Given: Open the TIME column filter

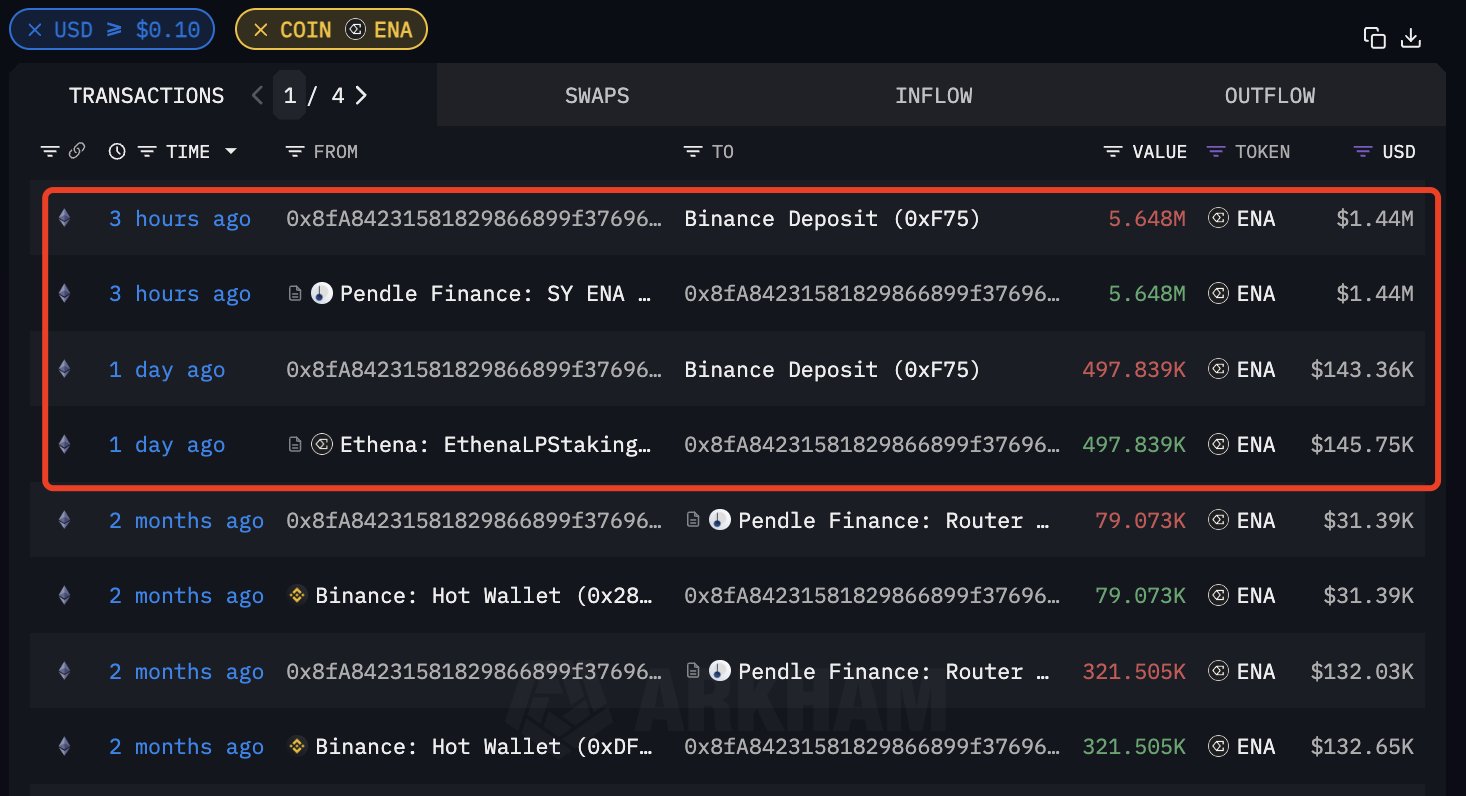Looking at the screenshot, I should pos(147,152).
